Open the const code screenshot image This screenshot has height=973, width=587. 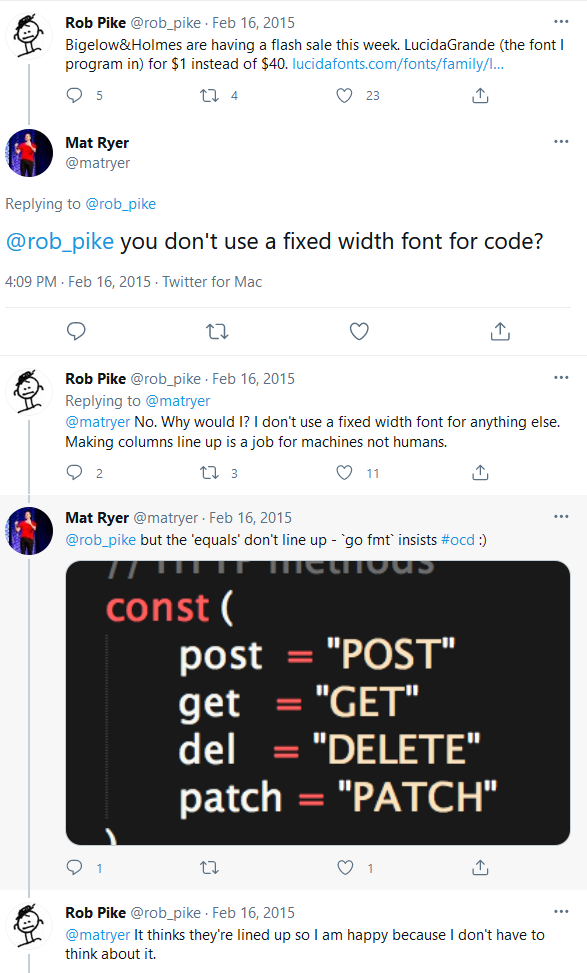(318, 702)
